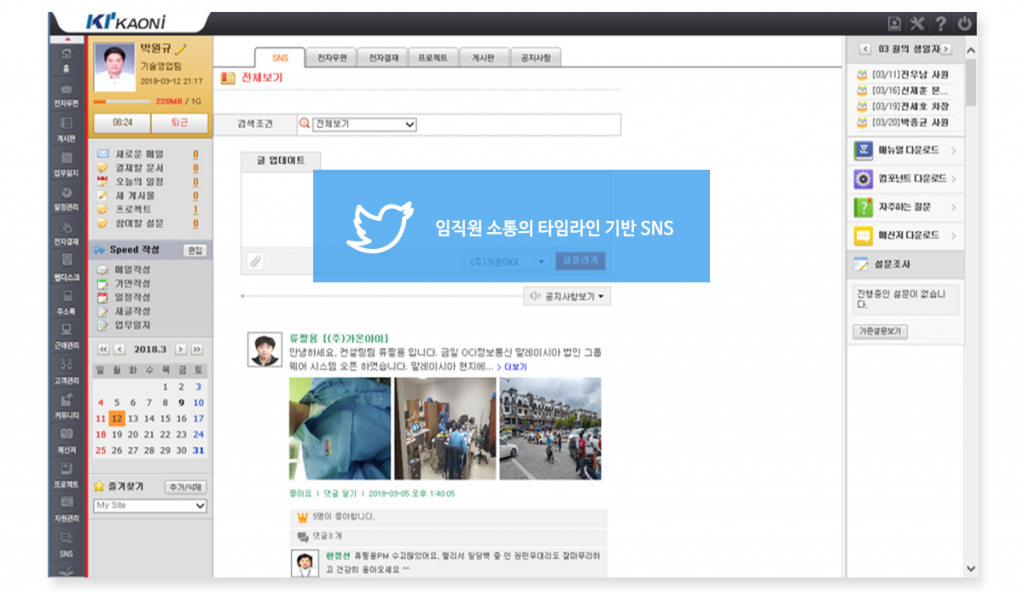The height and width of the screenshot is (592, 1024).
Task: Open 전자우편 in the left sidebar
Action: [x=67, y=94]
